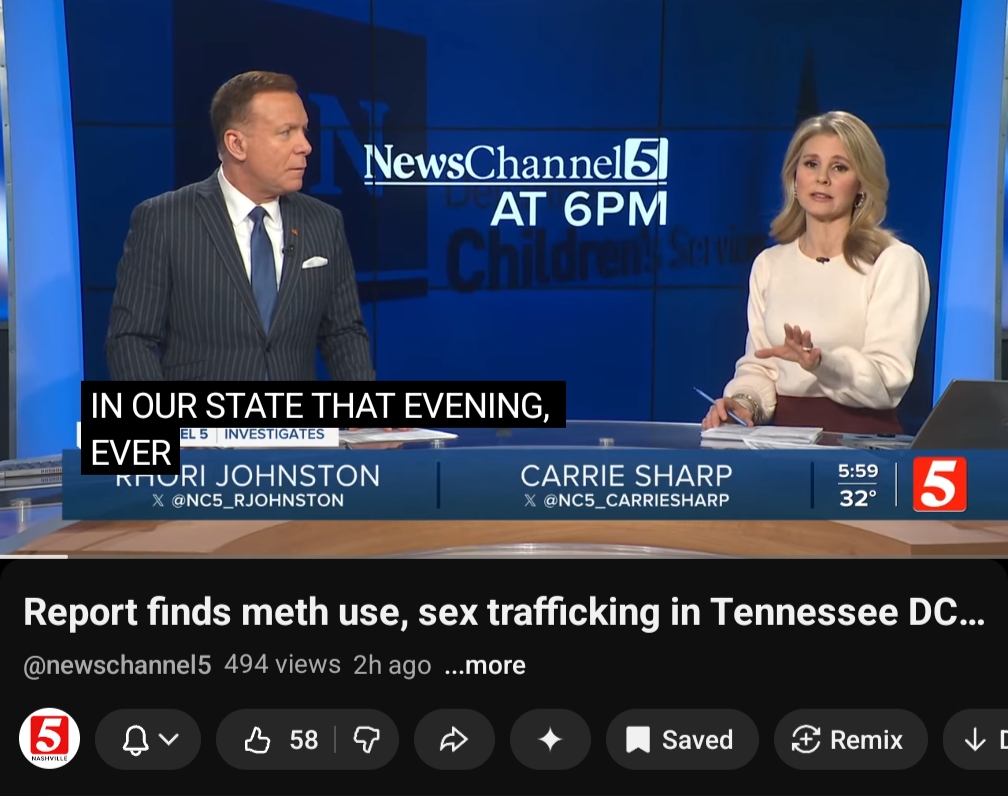Seek on the video progress bar
1008x796 pixels.
point(504,557)
